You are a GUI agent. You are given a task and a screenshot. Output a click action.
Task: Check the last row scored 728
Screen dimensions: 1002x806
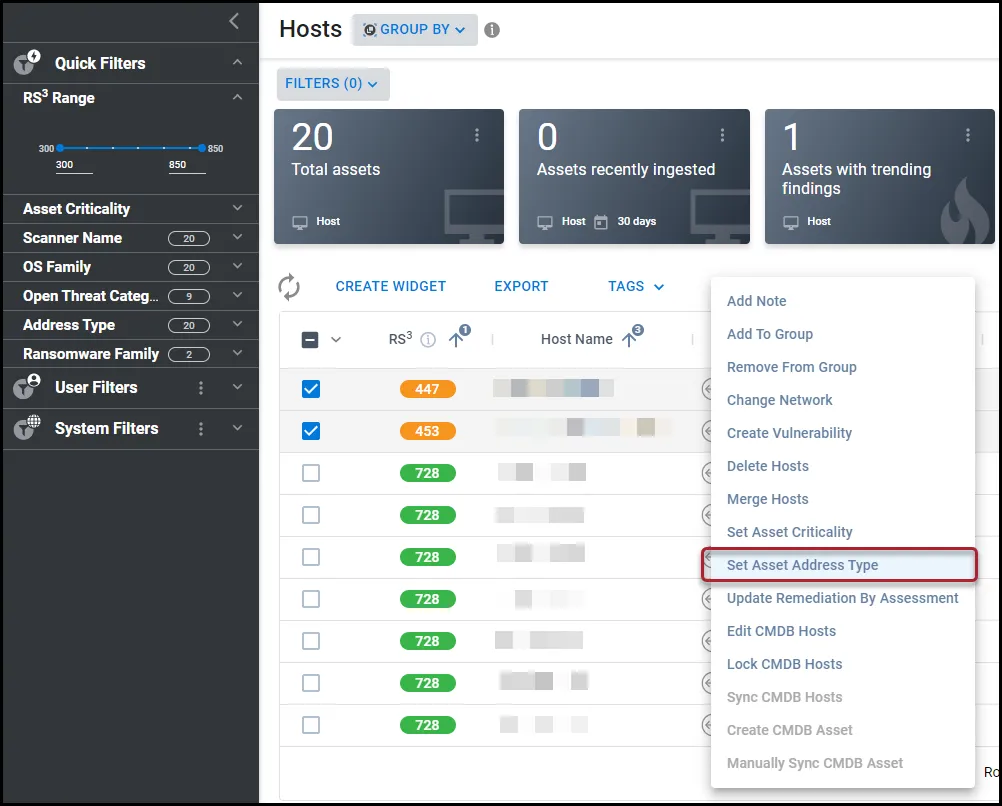coord(311,725)
